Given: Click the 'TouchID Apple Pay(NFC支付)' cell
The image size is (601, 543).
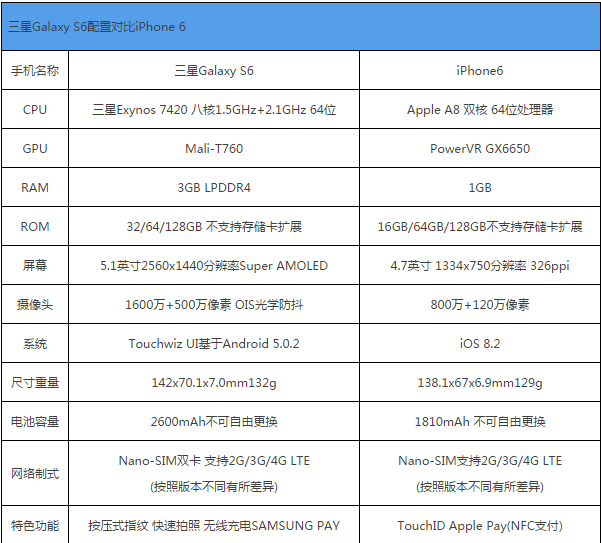Looking at the screenshot, I should click(480, 525).
